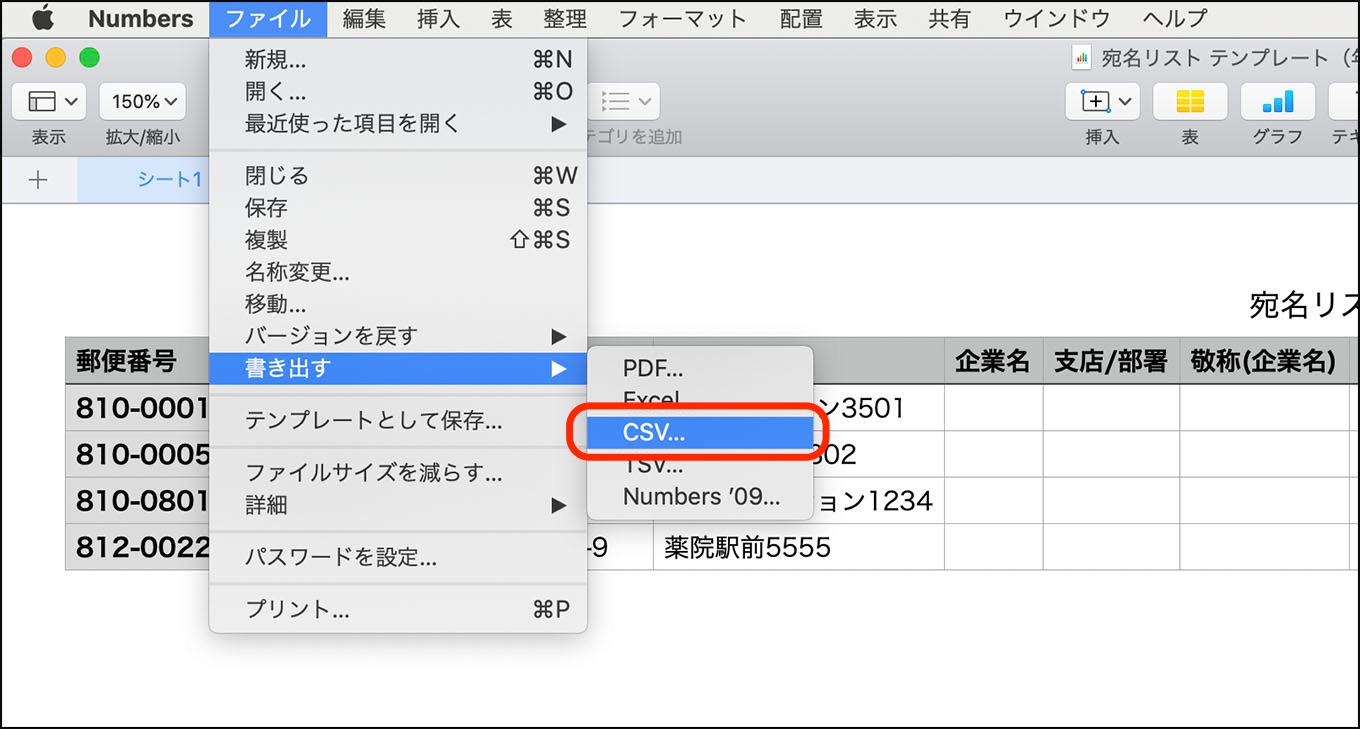1360x729 pixels.
Task: Export as PDF... from the submenu
Action: 700,369
